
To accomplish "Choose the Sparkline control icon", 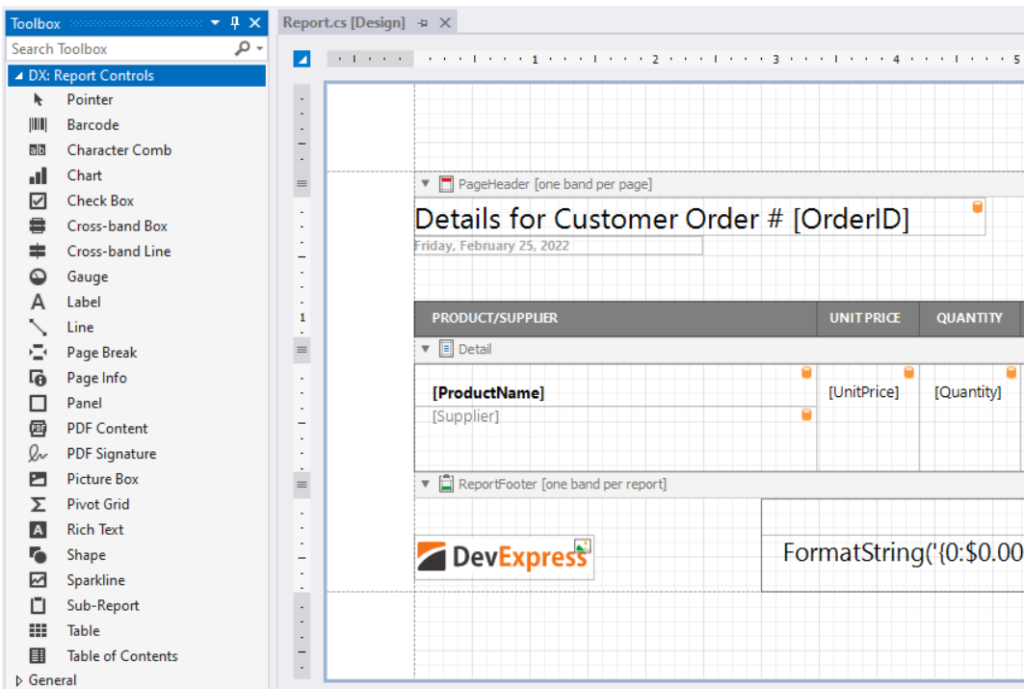I will [x=38, y=580].
